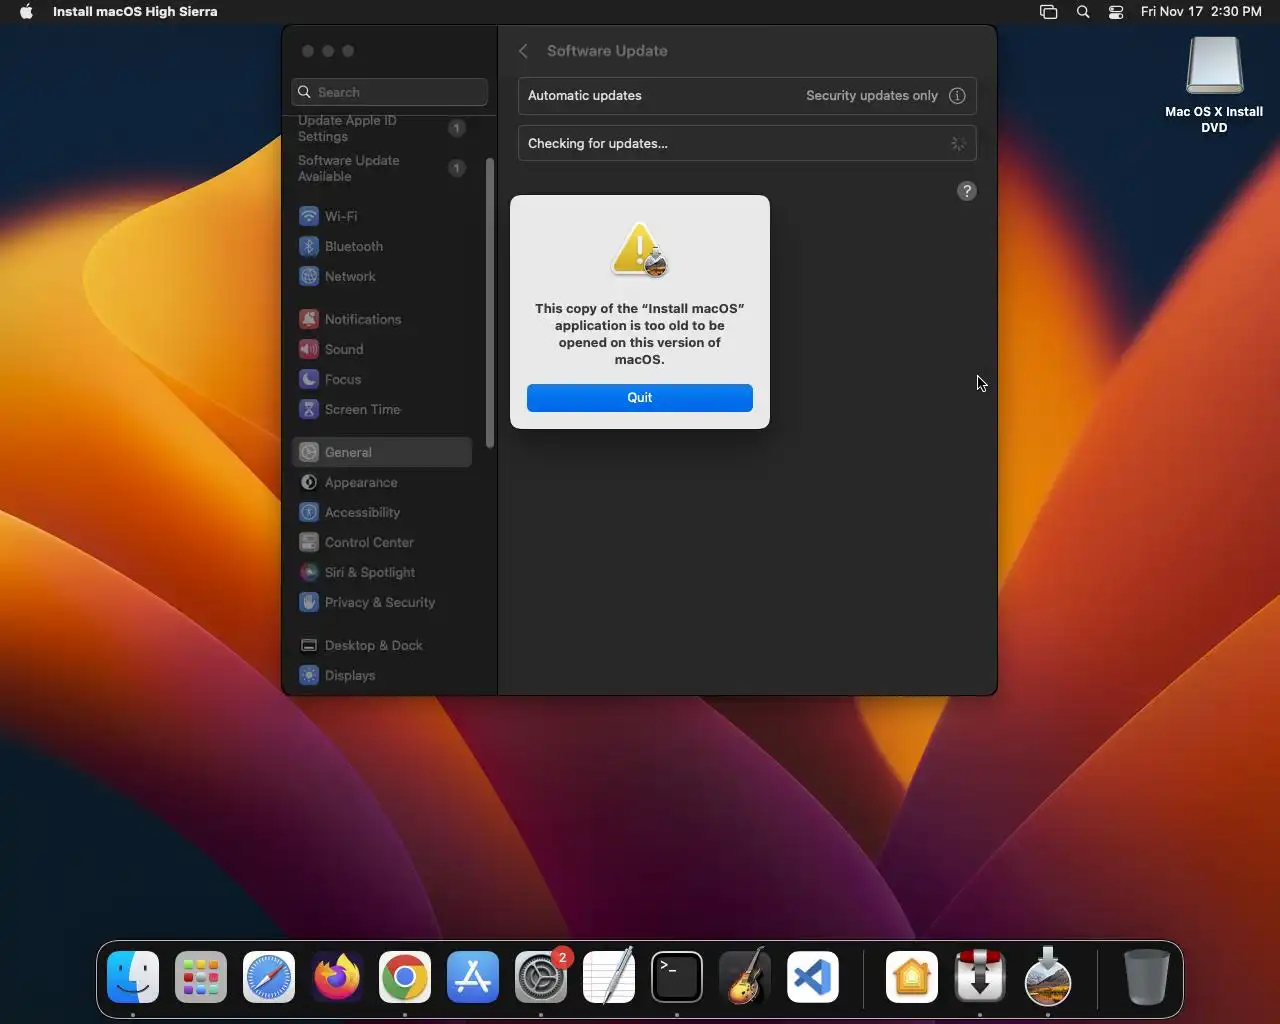Click the Stage Manager menu bar icon
The image size is (1280, 1024).
[x=1048, y=12]
